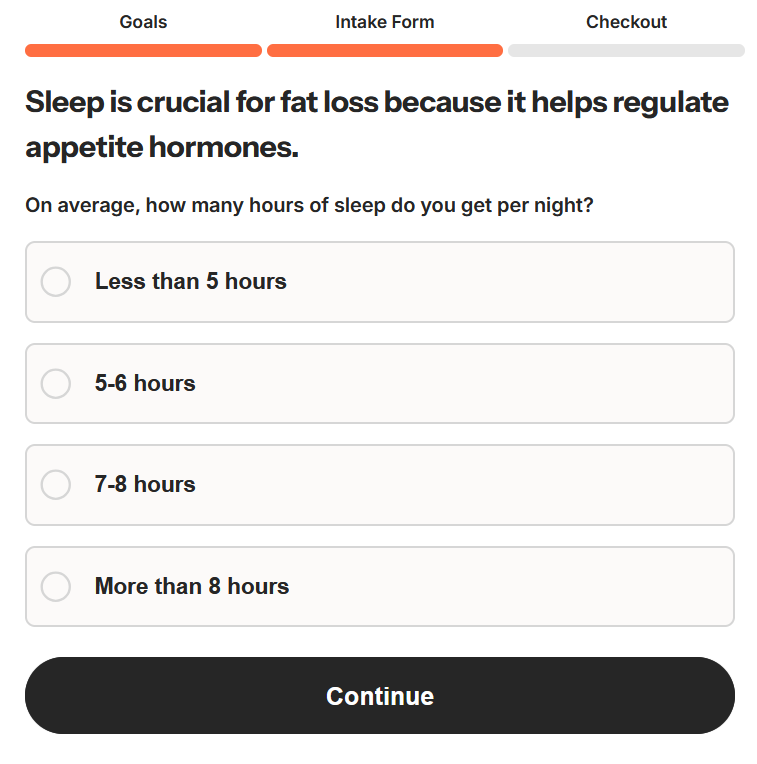Screen dimensions: 757x764
Task: Click the '5-6 hours' option text
Action: (x=145, y=383)
